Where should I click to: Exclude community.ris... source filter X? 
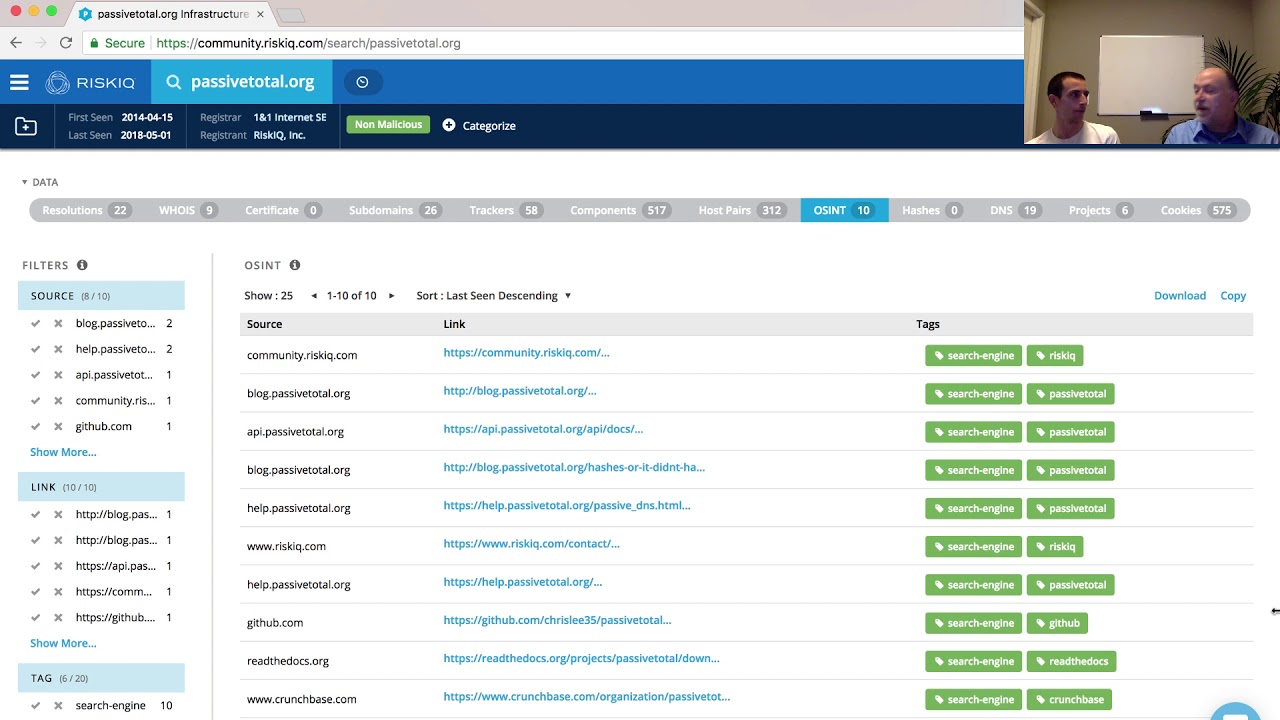coord(58,400)
